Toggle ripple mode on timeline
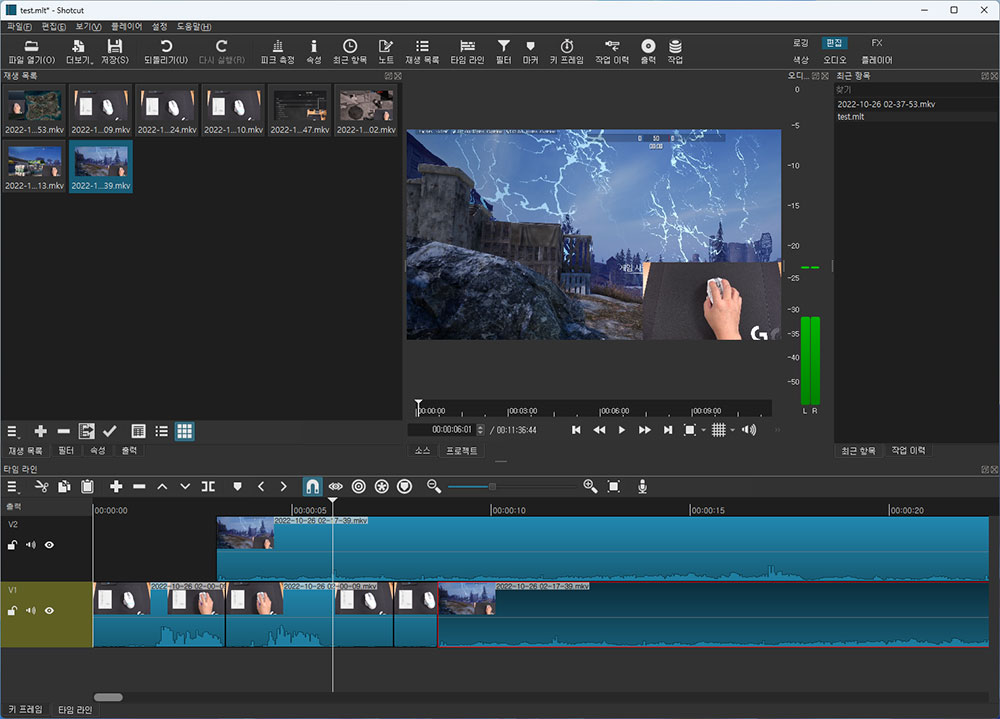Image resolution: width=1000 pixels, height=719 pixels. (358, 487)
